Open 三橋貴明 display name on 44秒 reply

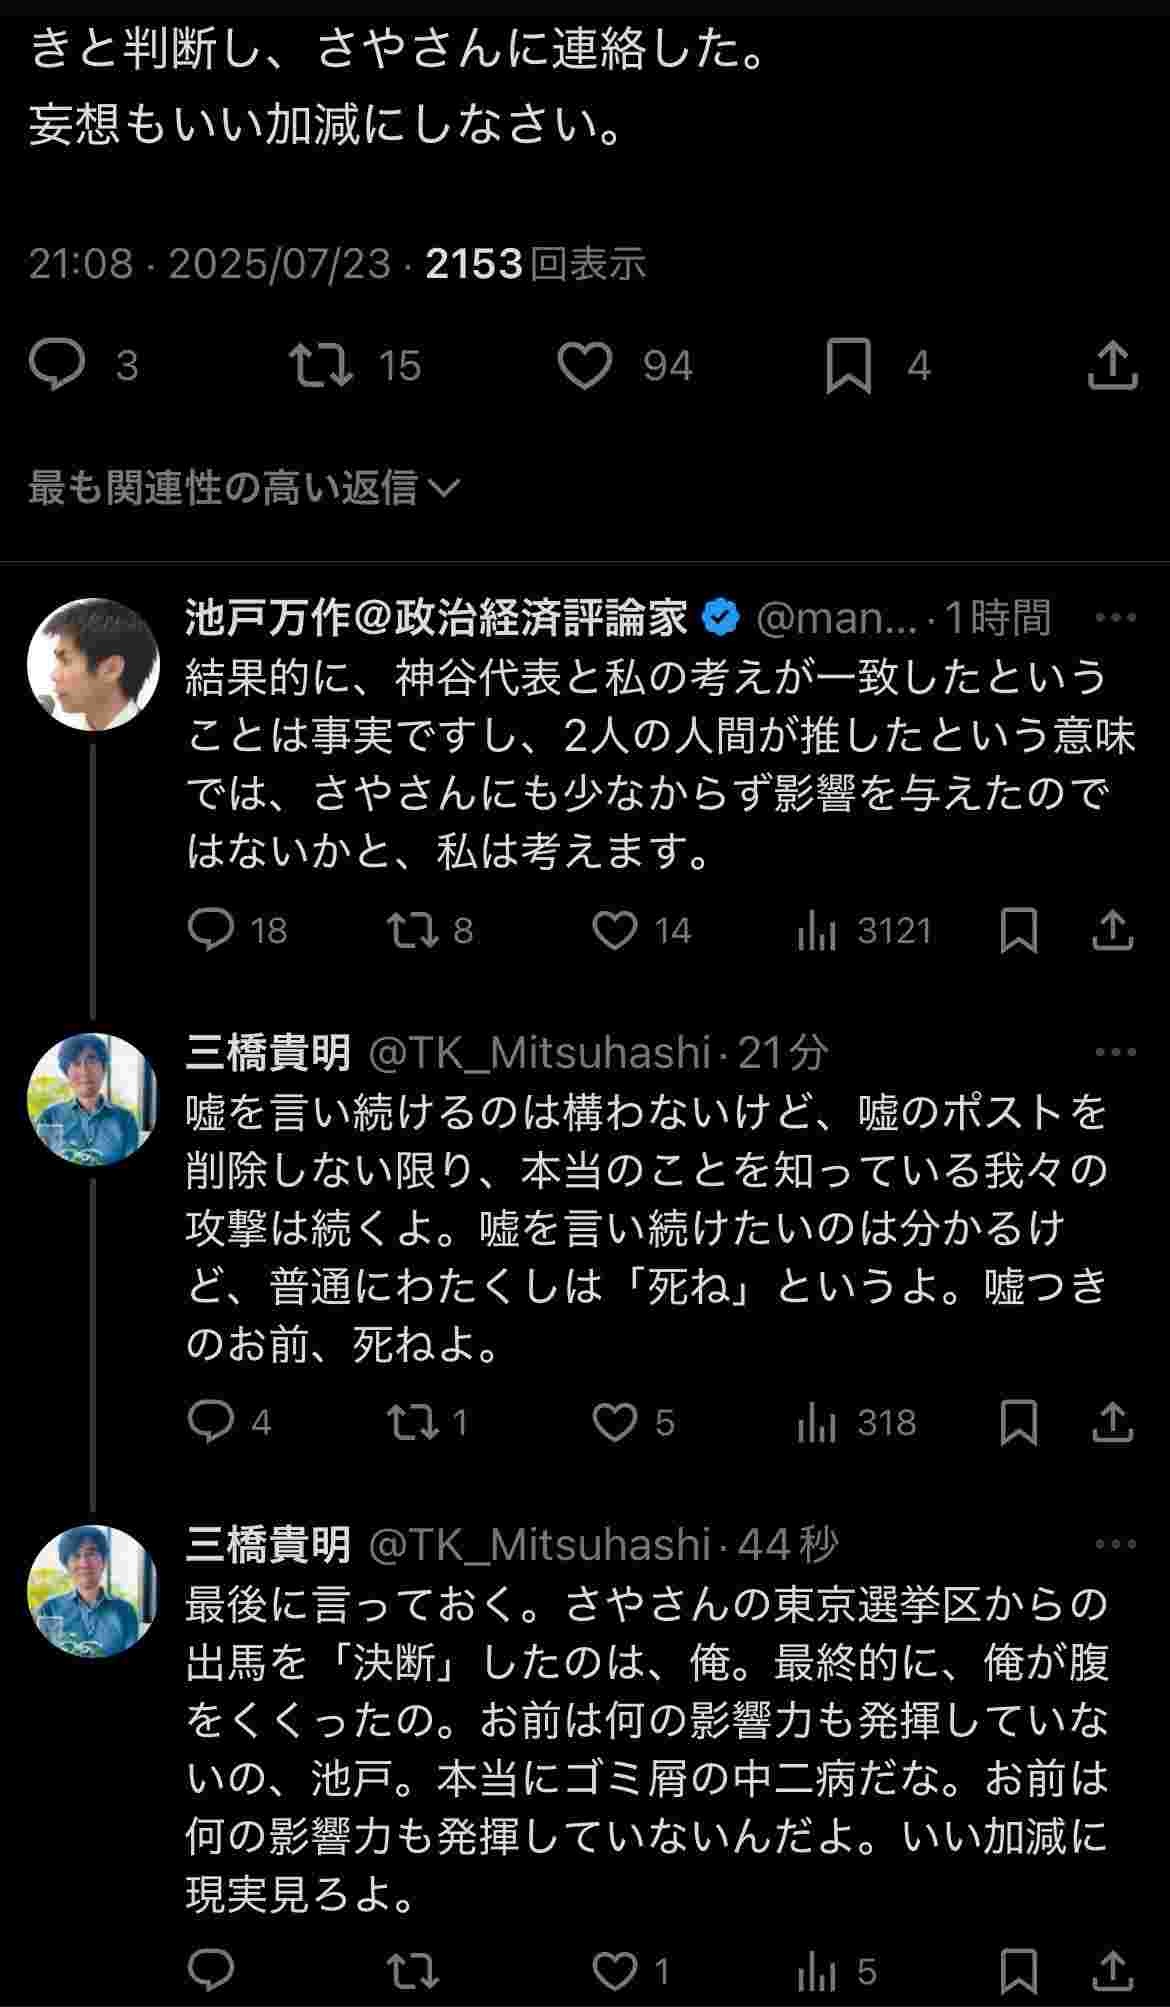(x=268, y=1544)
